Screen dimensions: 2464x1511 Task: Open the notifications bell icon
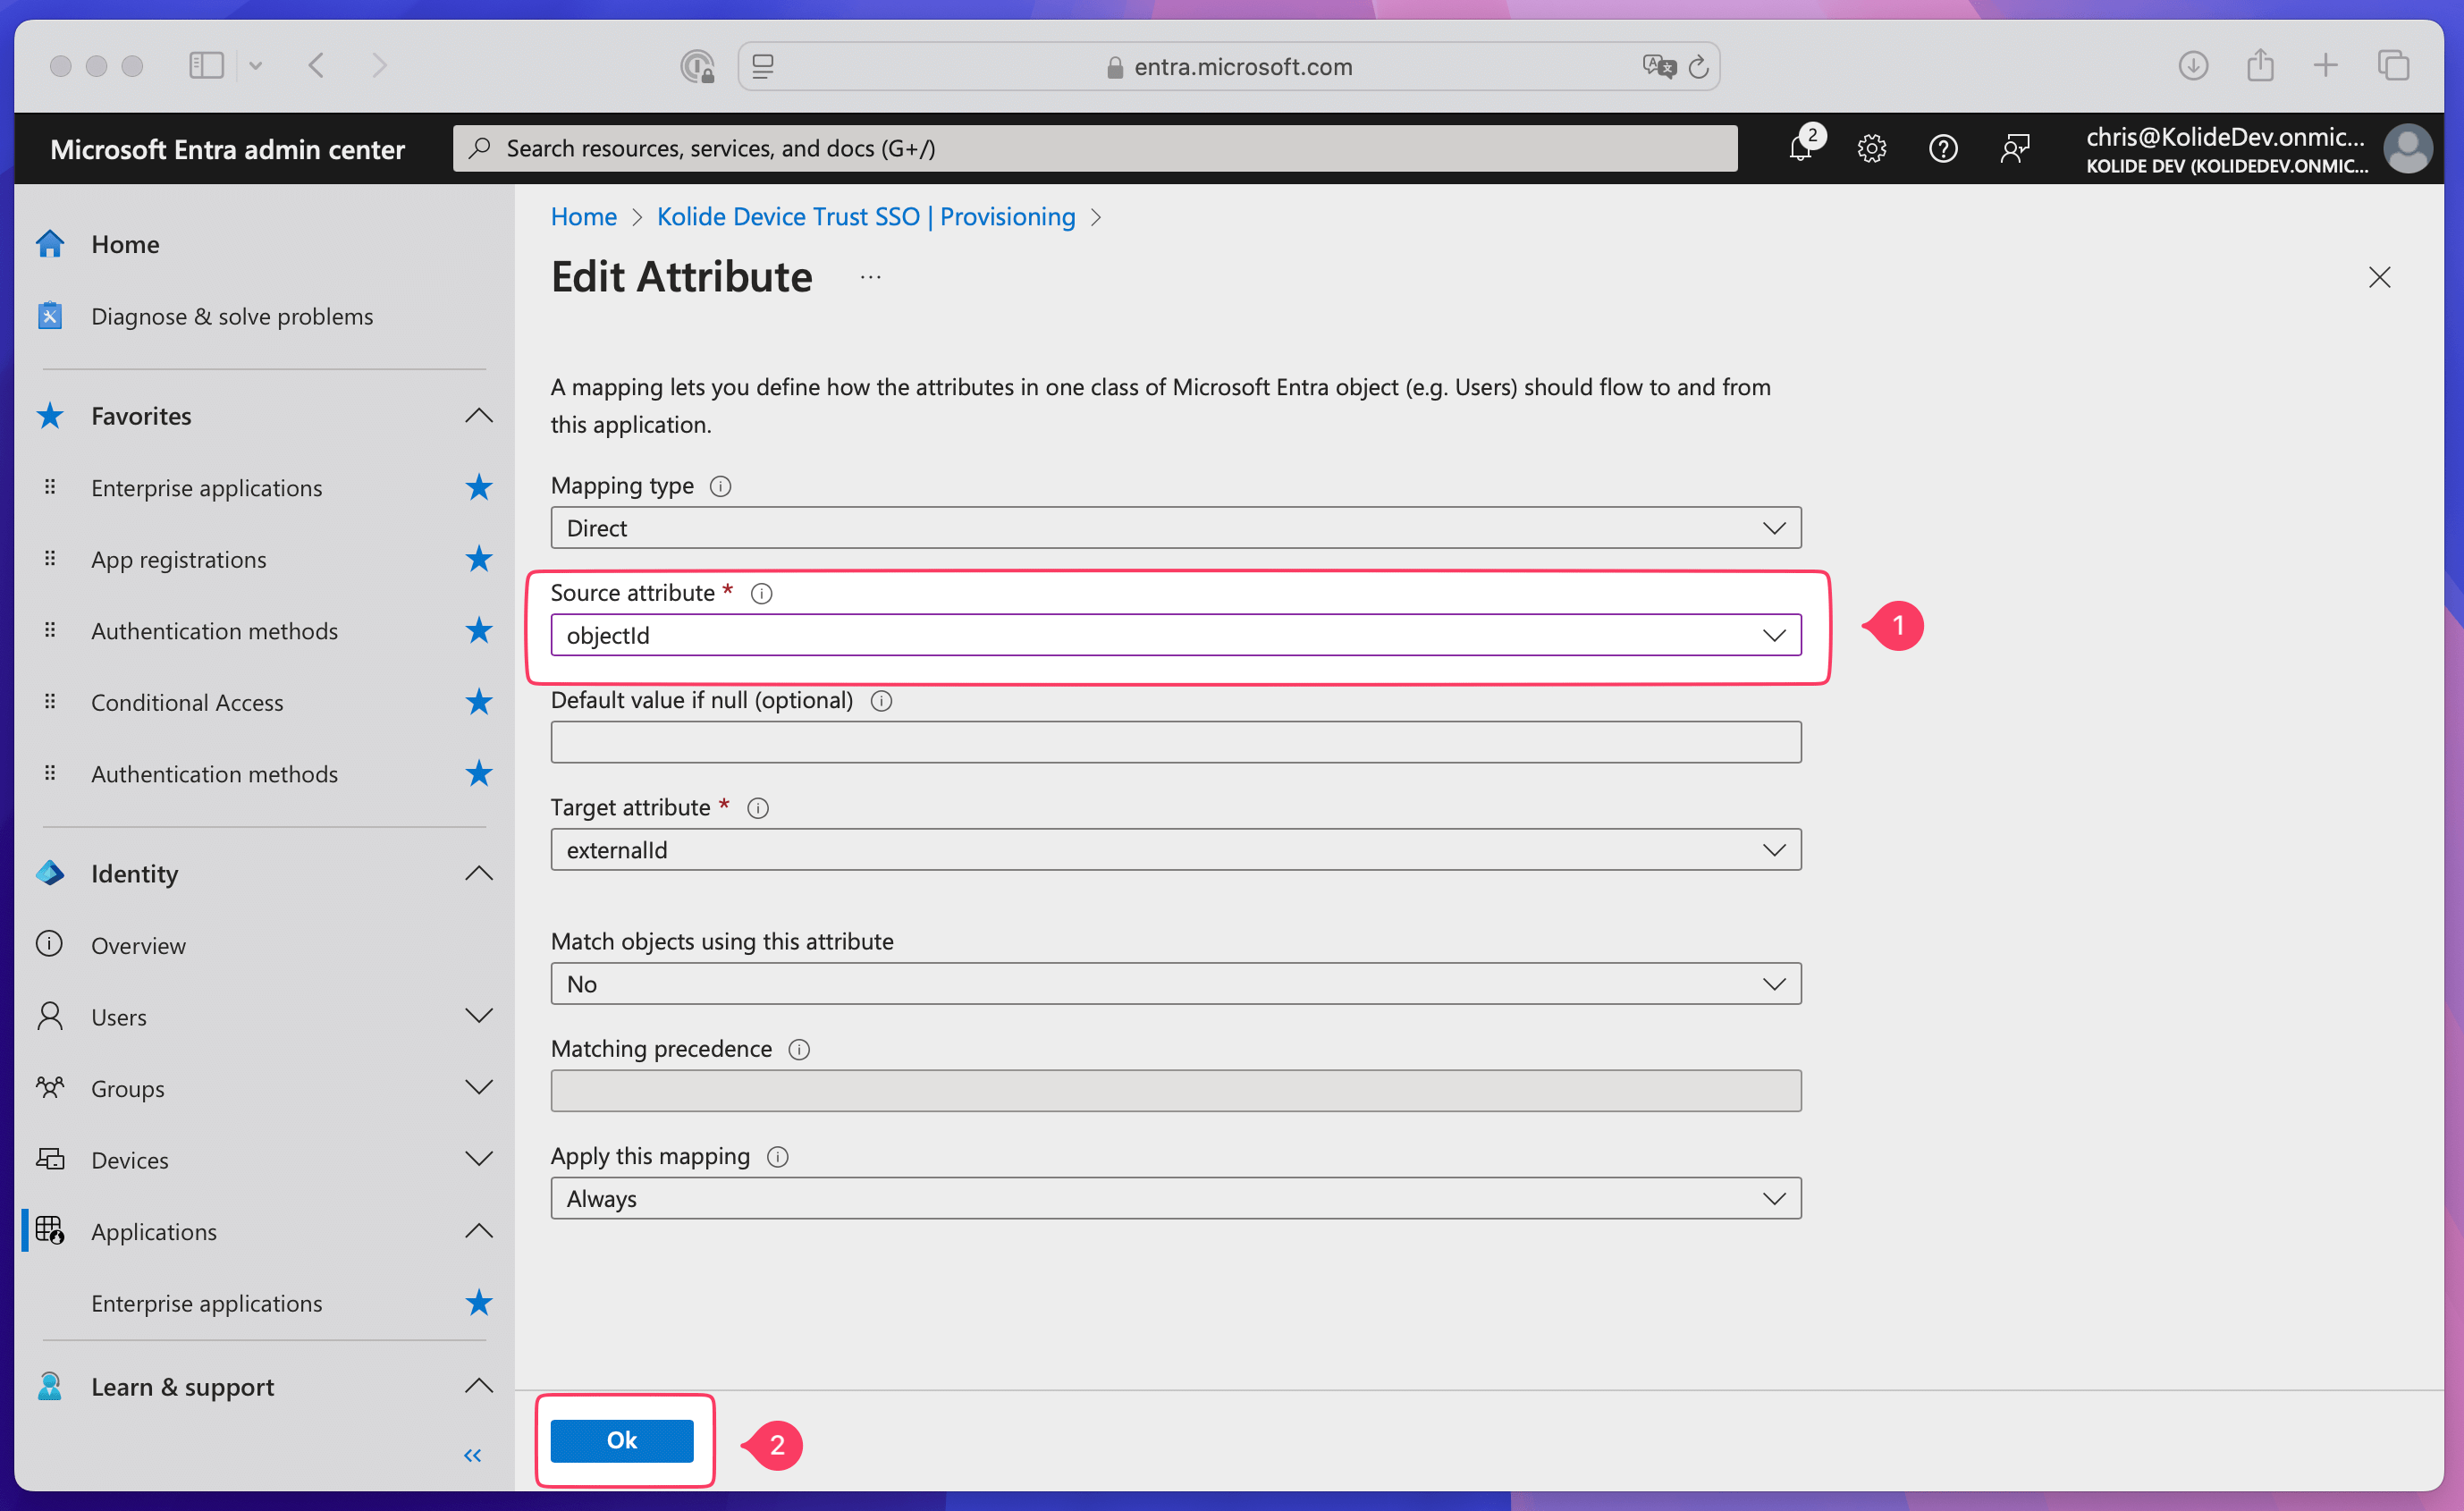coord(1801,149)
